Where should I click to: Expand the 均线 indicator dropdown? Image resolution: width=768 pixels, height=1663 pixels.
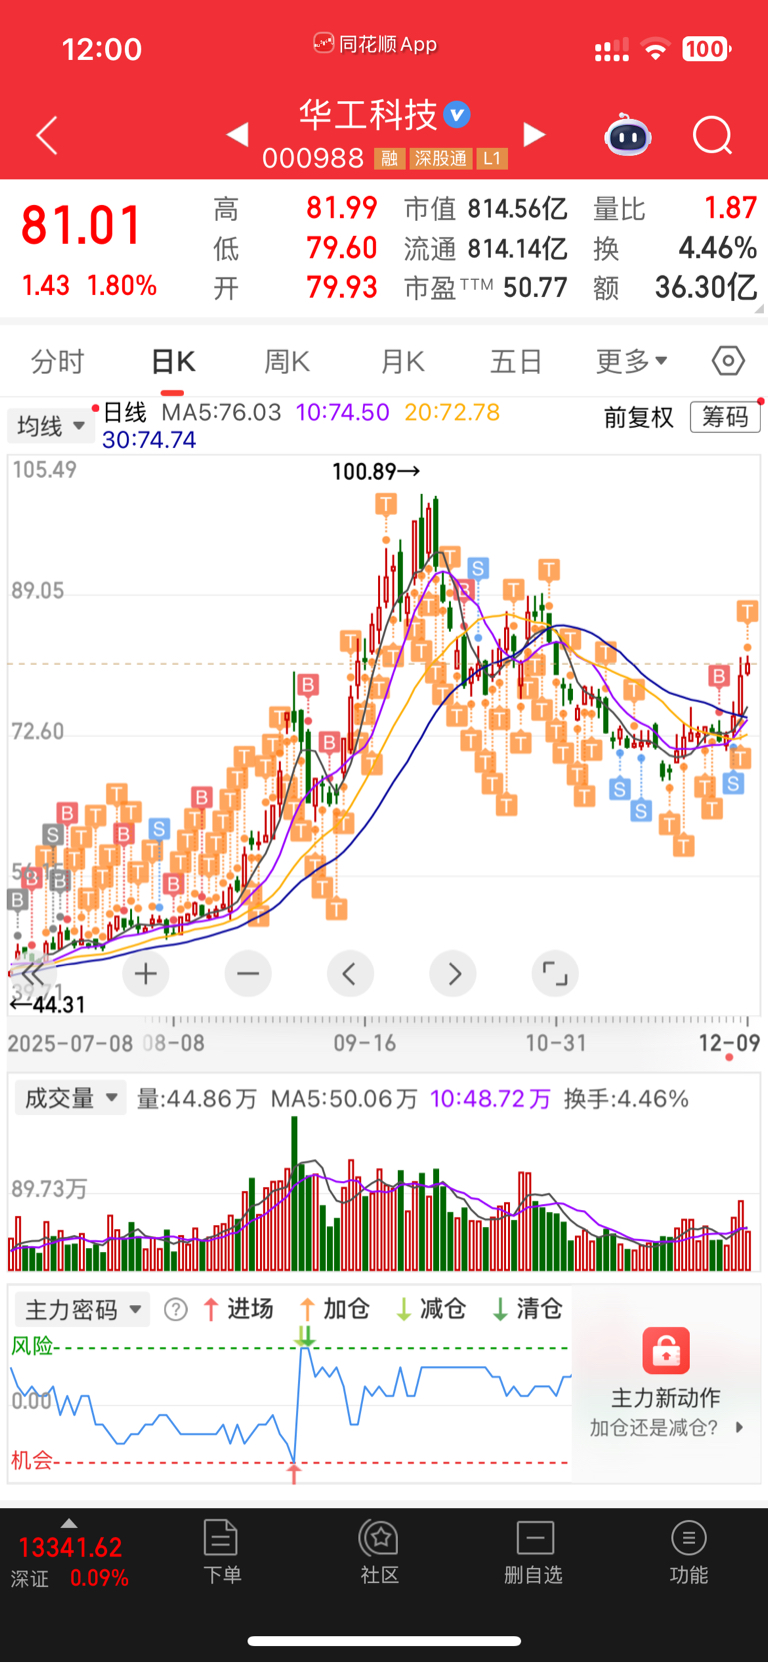pyautogui.click(x=52, y=426)
